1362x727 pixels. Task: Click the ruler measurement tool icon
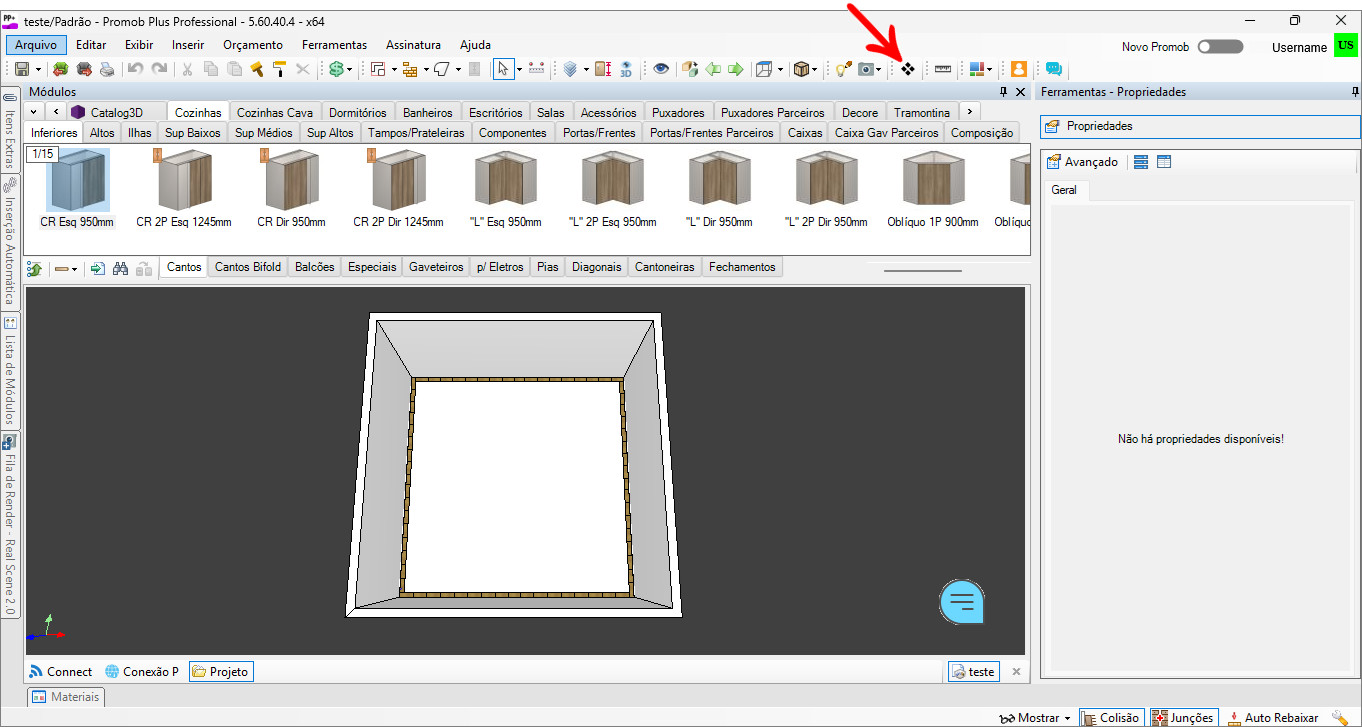coord(942,69)
